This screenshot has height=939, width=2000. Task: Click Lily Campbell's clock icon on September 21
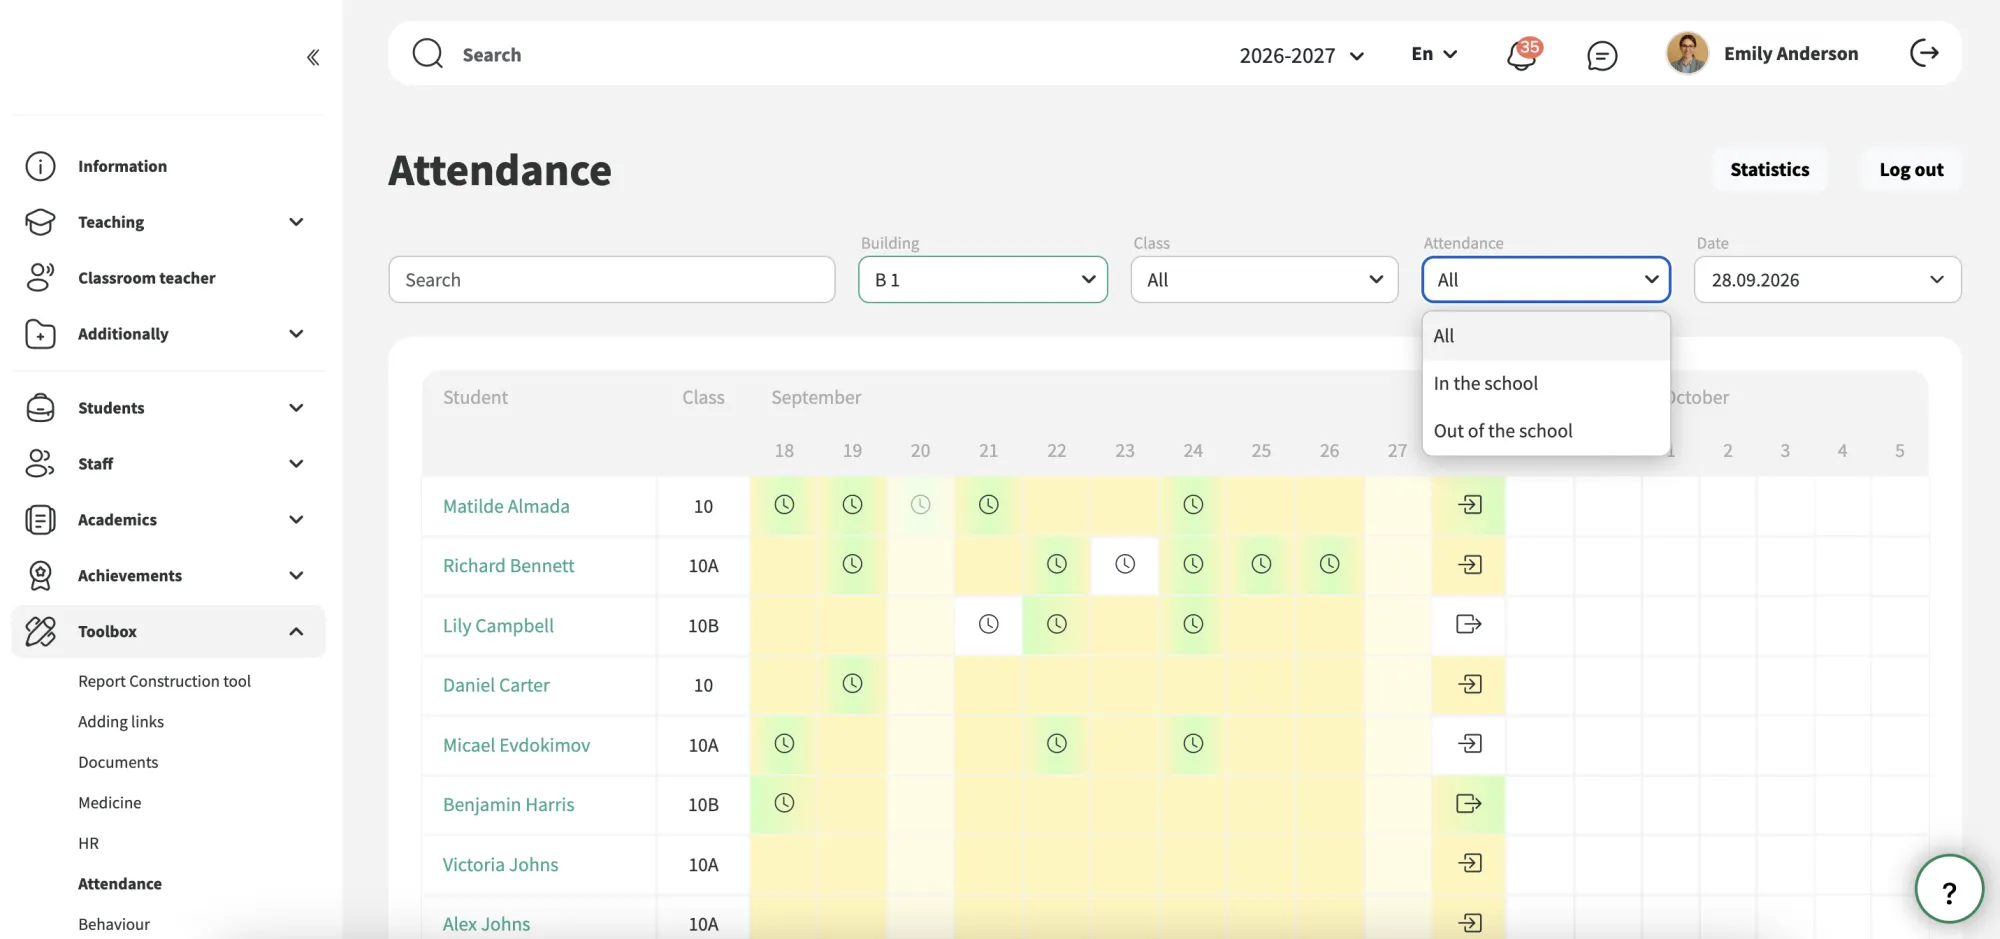989,624
